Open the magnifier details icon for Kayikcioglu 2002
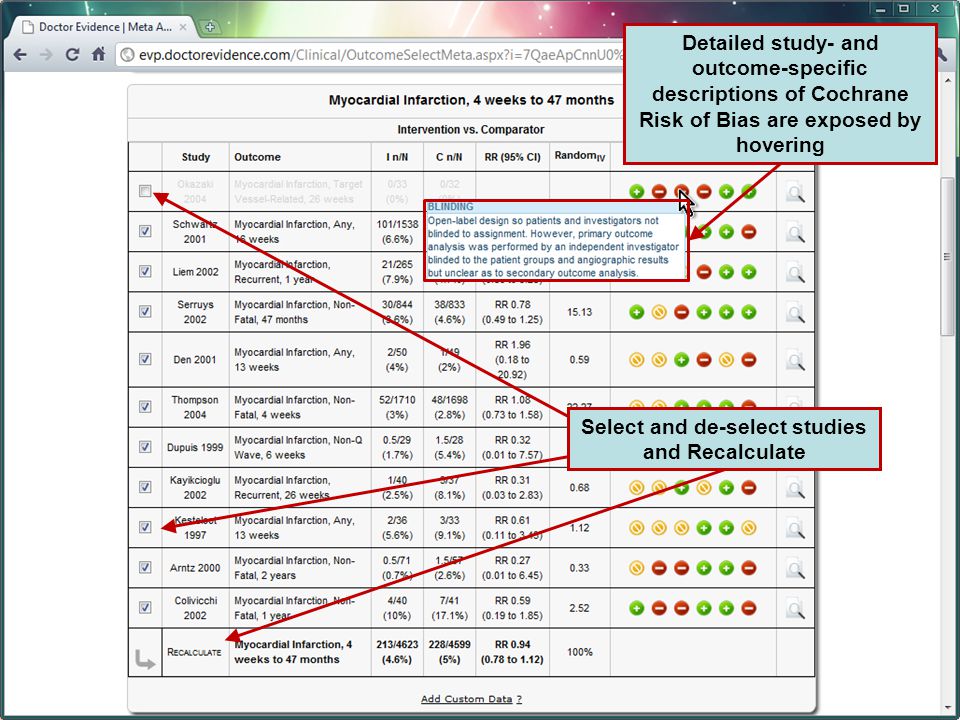The height and width of the screenshot is (720, 960). (795, 489)
